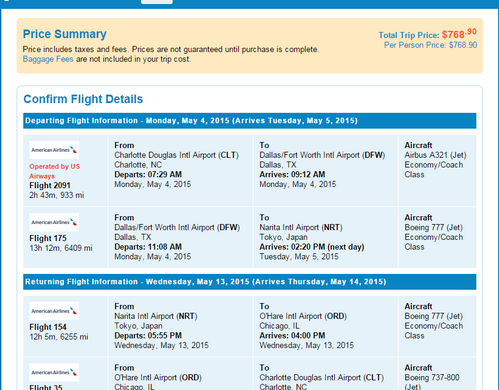Screen dimensions: 499x390
Task: Click American Airlines logo for Flight 35
Action: [54, 372]
